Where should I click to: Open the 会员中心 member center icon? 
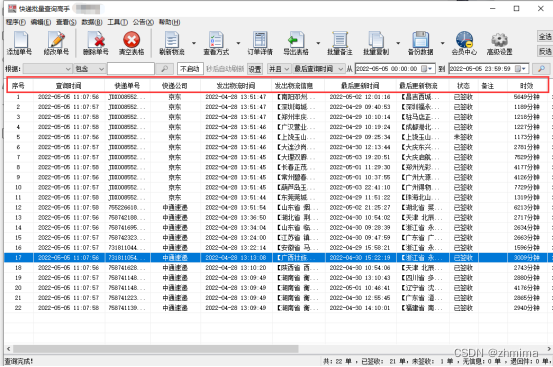click(464, 39)
